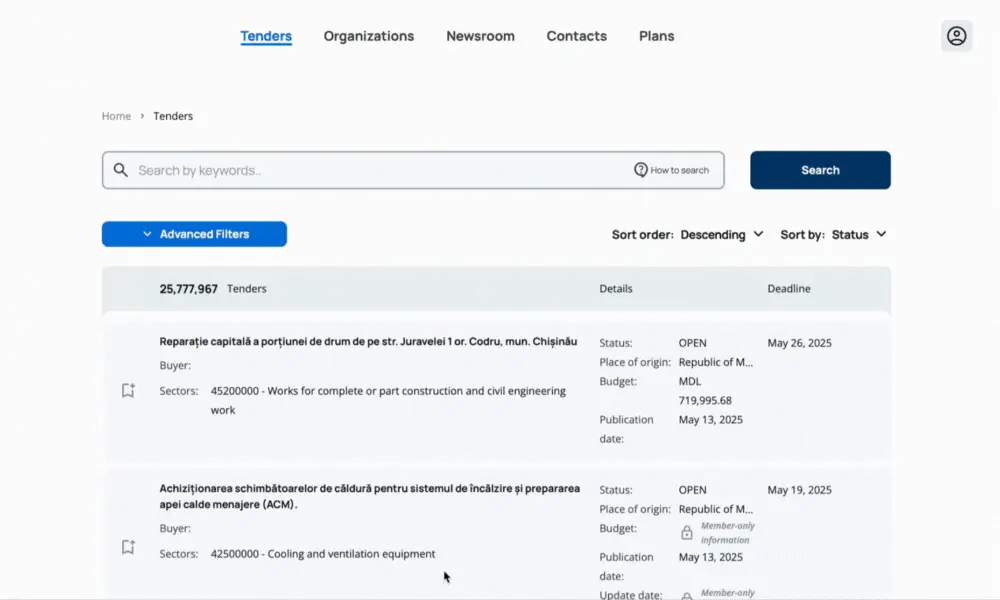1000x600 pixels.
Task: Bookmark the Achiziționarea schimbătoarelor tender
Action: click(x=128, y=547)
